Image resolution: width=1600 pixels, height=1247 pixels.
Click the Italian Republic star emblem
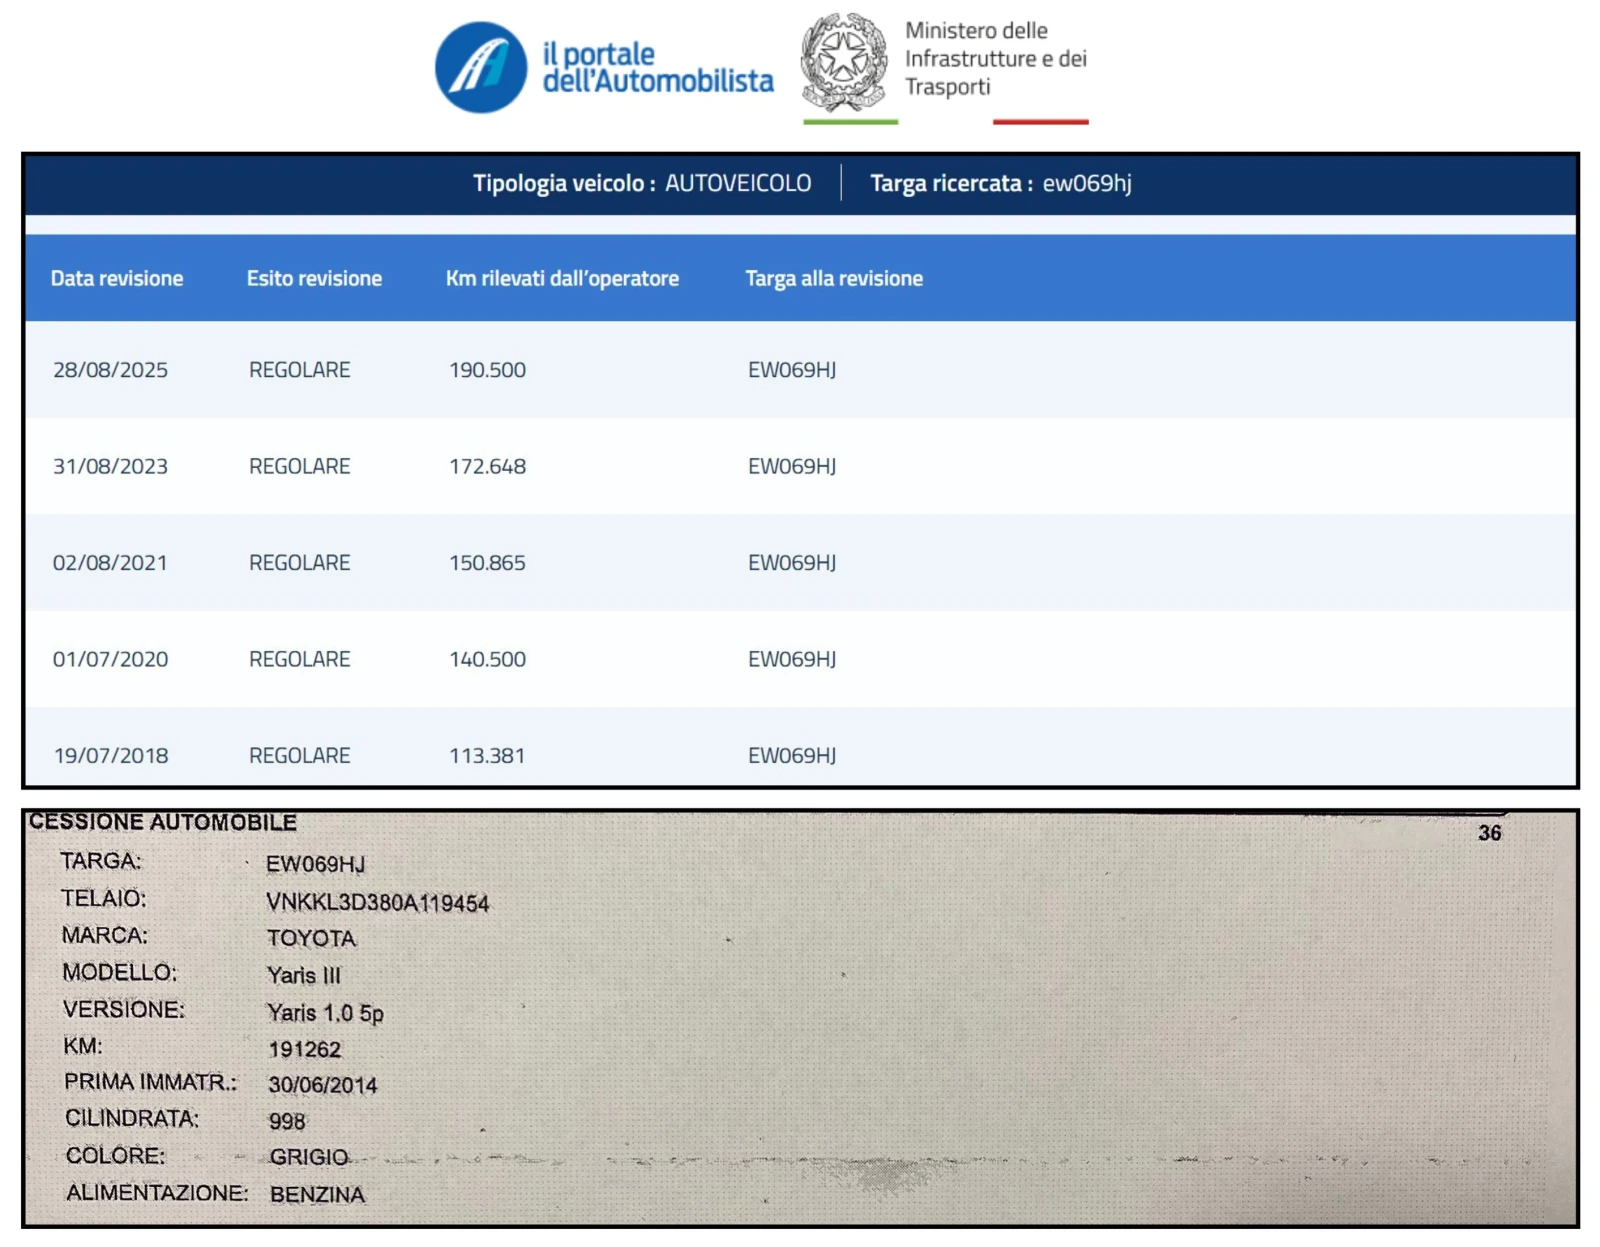pos(843,60)
